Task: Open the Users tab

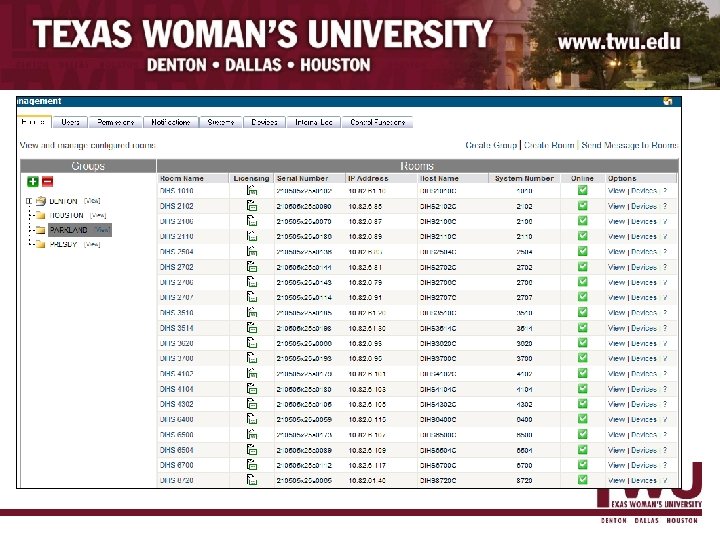Action: [x=70, y=122]
